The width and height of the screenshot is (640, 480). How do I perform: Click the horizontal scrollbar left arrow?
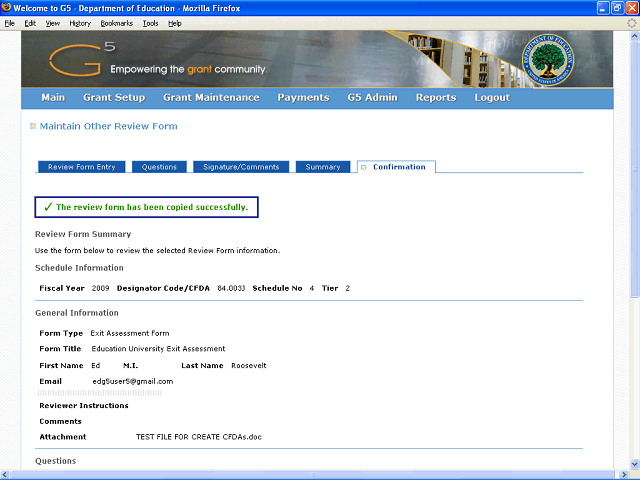pyautogui.click(x=5, y=475)
